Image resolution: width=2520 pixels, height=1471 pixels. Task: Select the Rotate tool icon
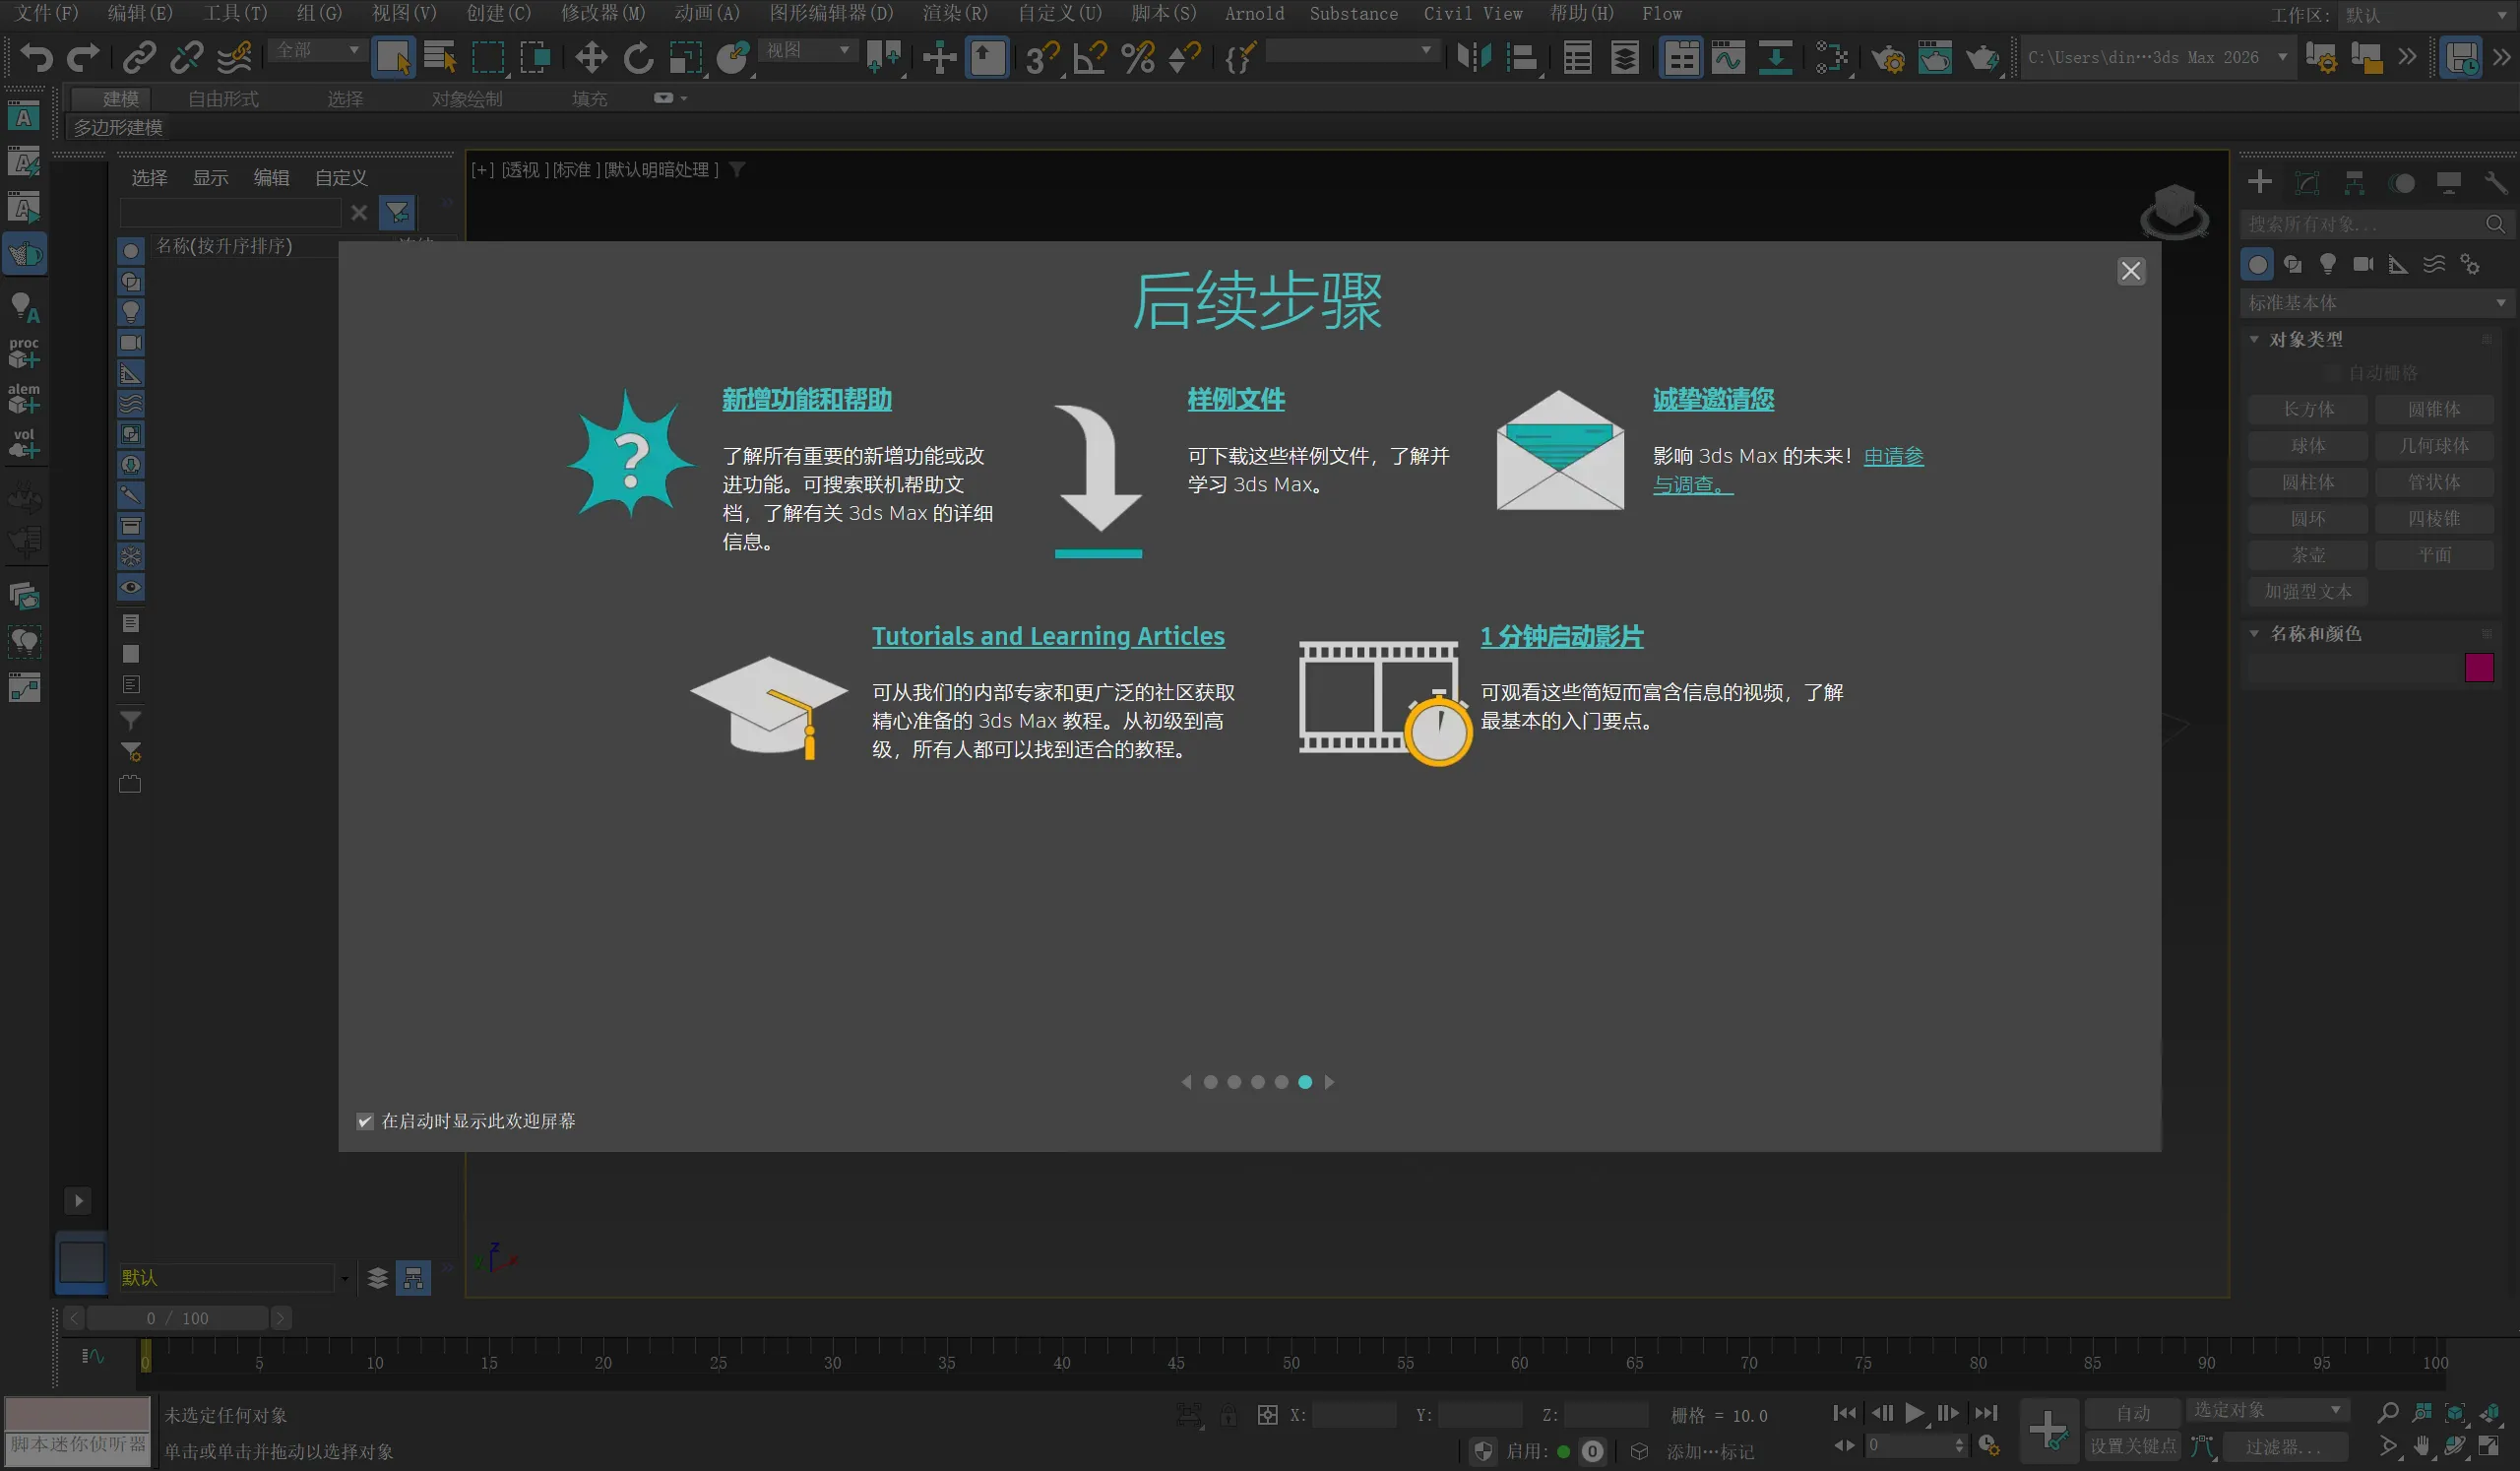coord(638,57)
